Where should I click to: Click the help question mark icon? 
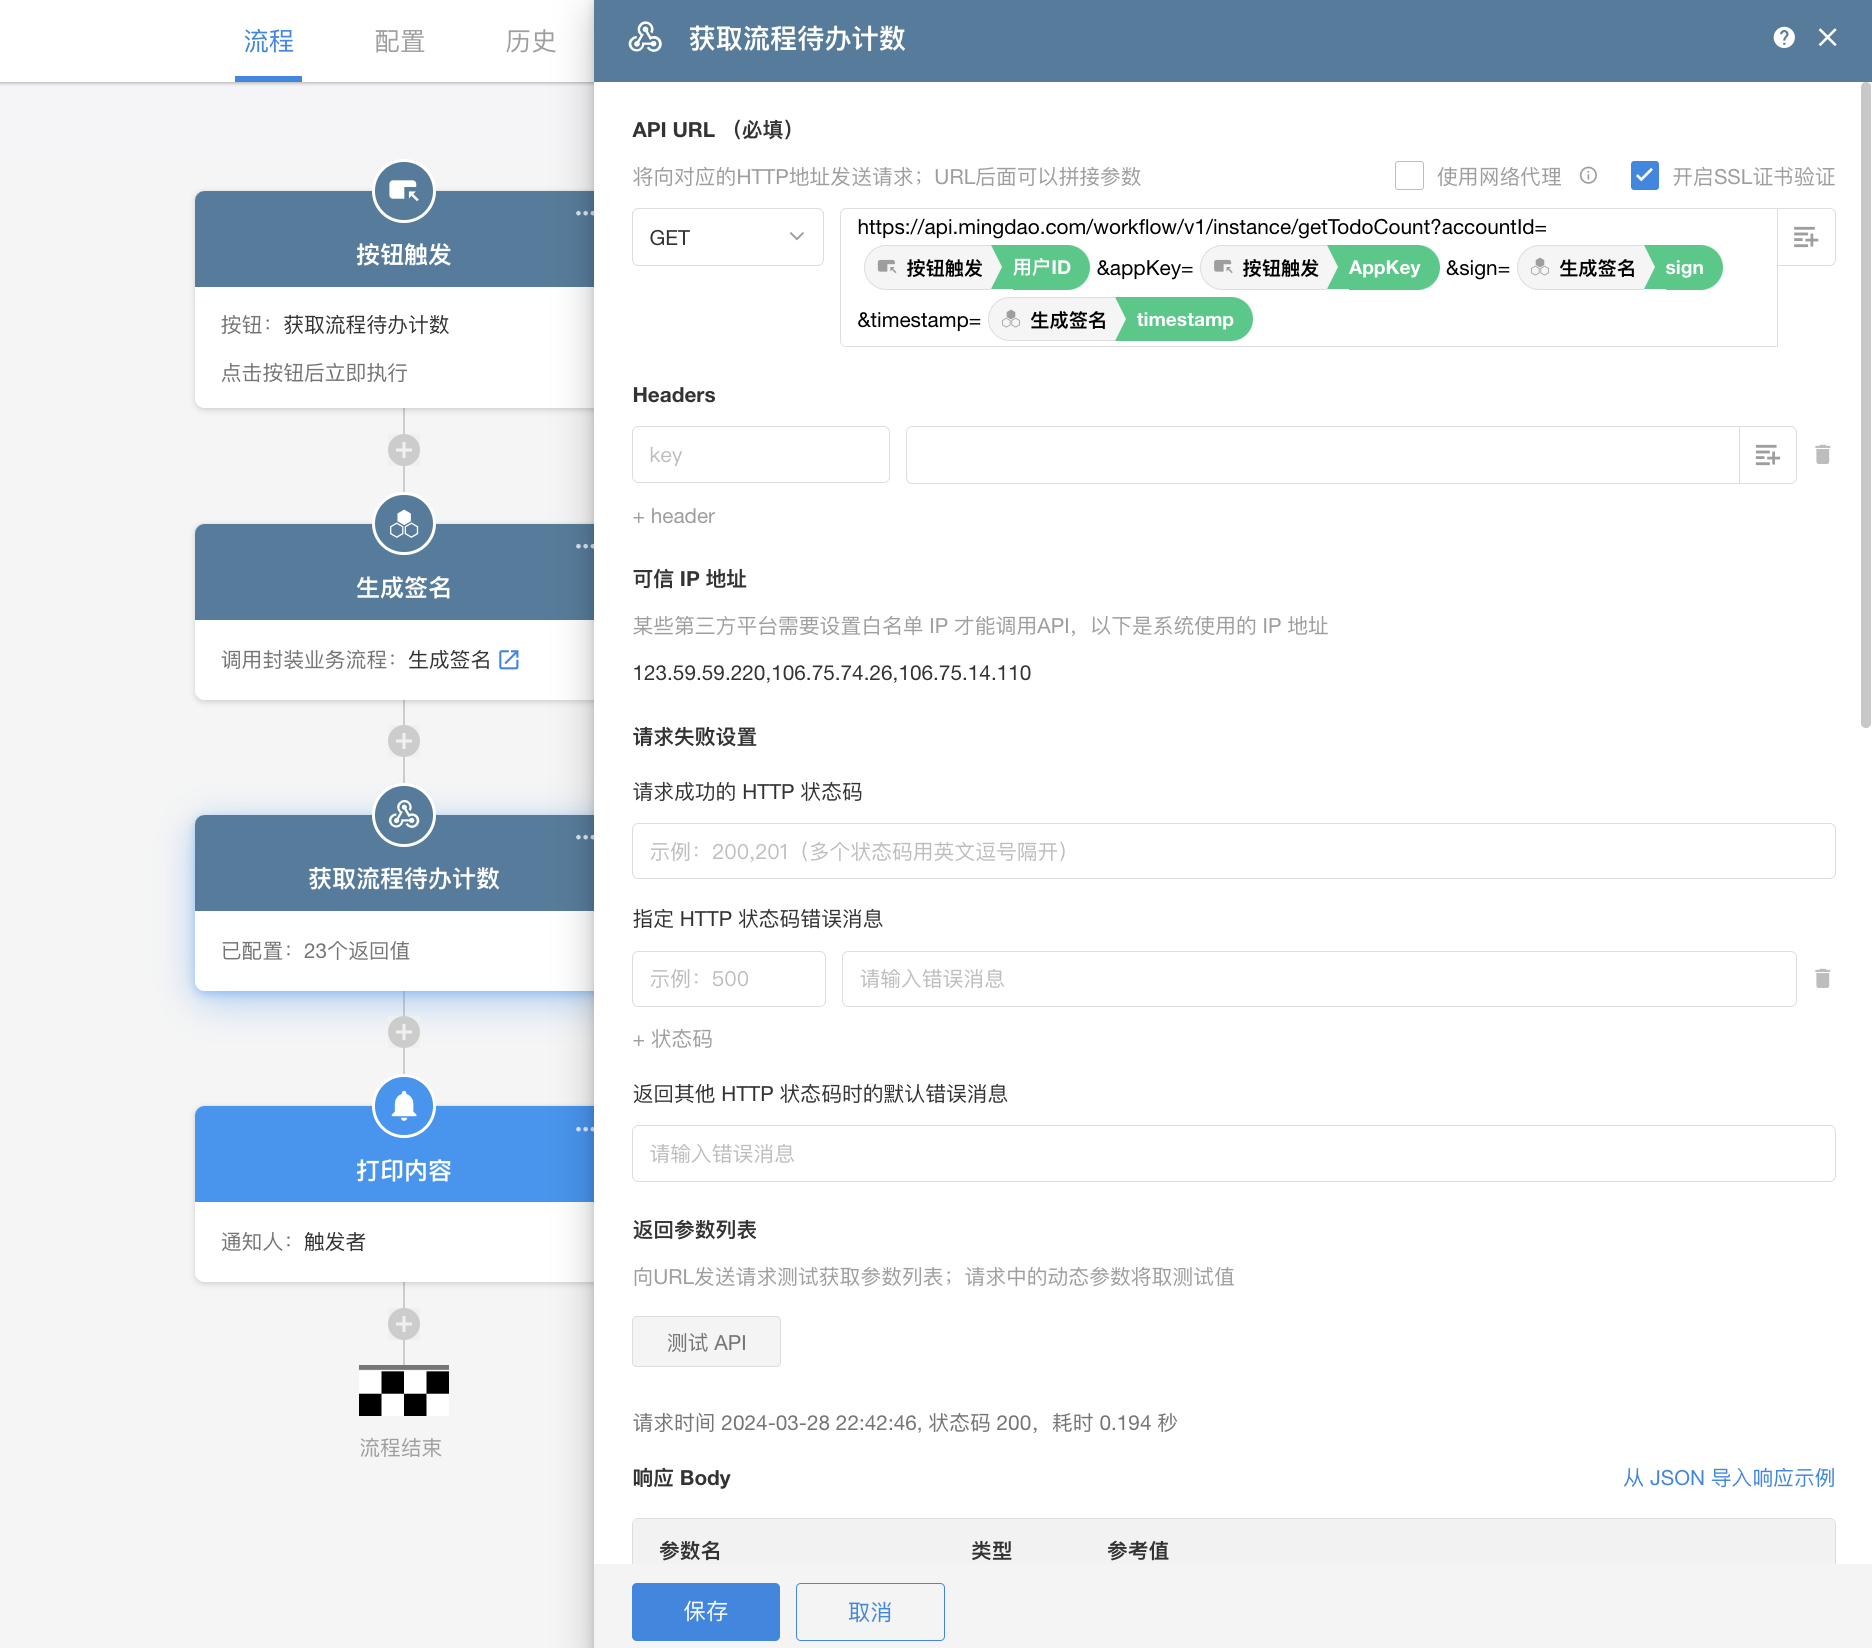click(1784, 38)
